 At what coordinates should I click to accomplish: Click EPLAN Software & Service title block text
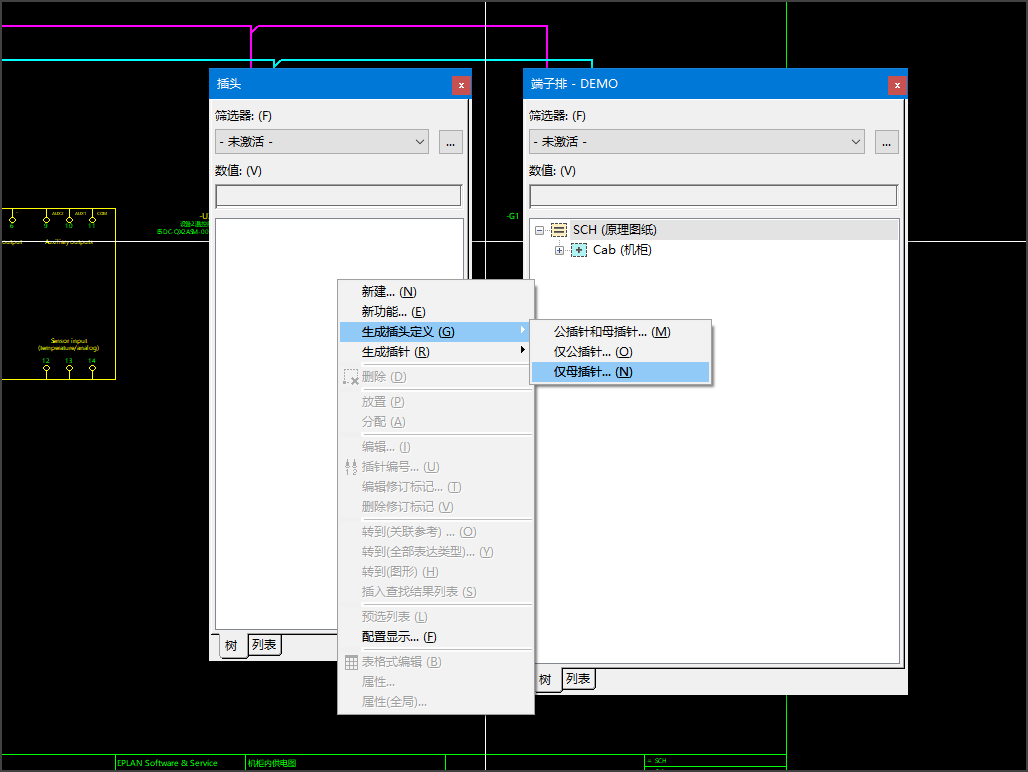coord(167,763)
